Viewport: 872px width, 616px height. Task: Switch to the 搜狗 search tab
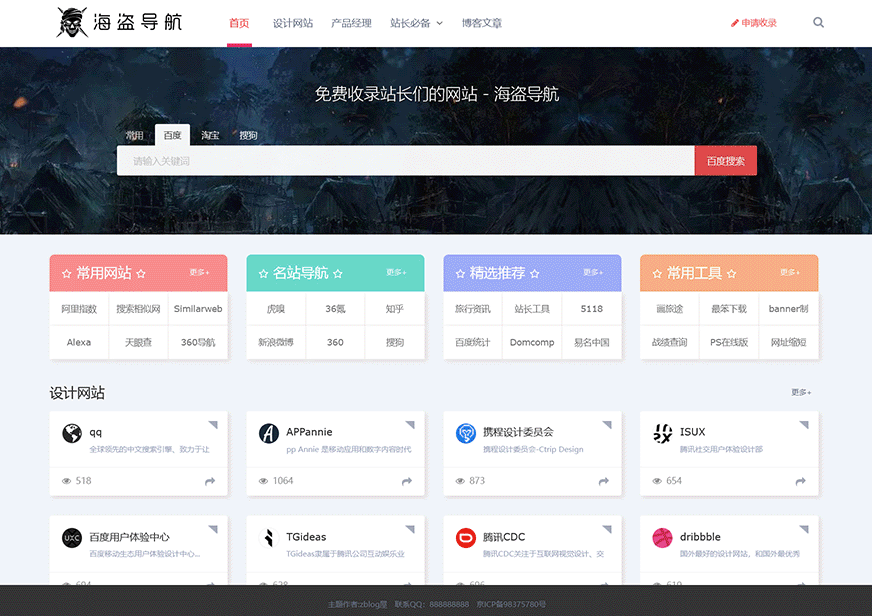coord(246,135)
